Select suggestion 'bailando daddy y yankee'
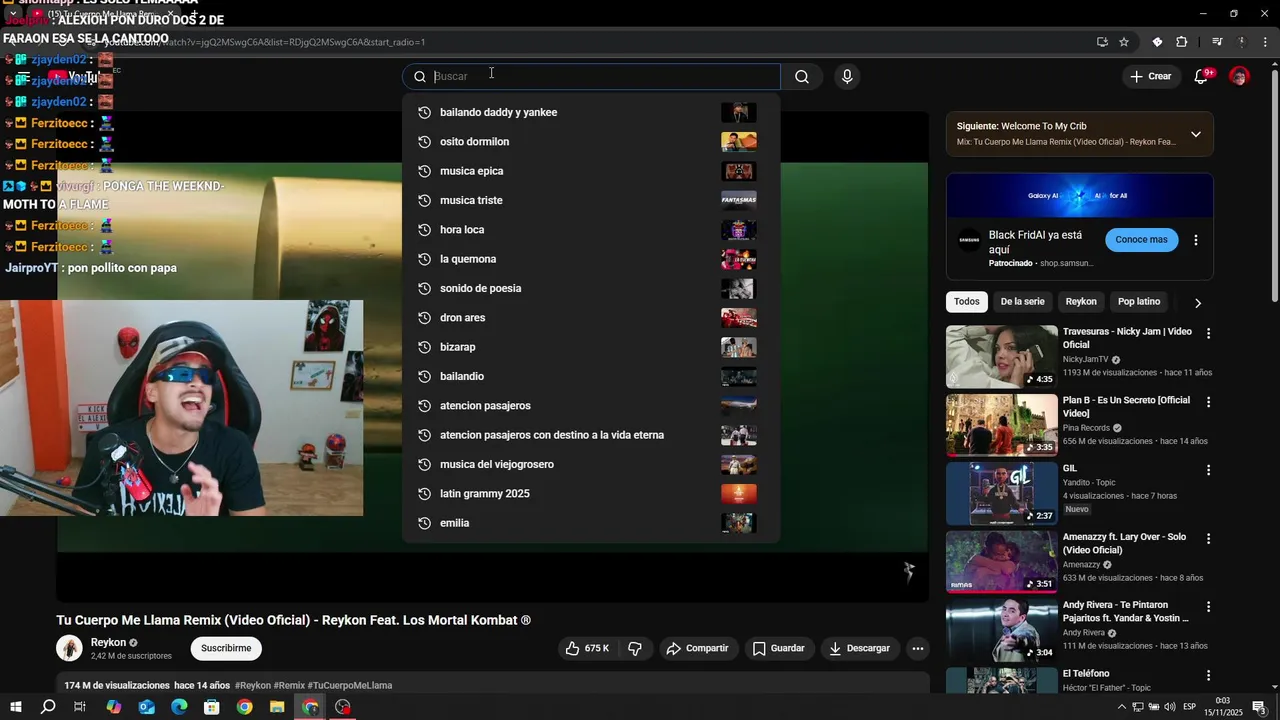The width and height of the screenshot is (1280, 720). point(591,112)
